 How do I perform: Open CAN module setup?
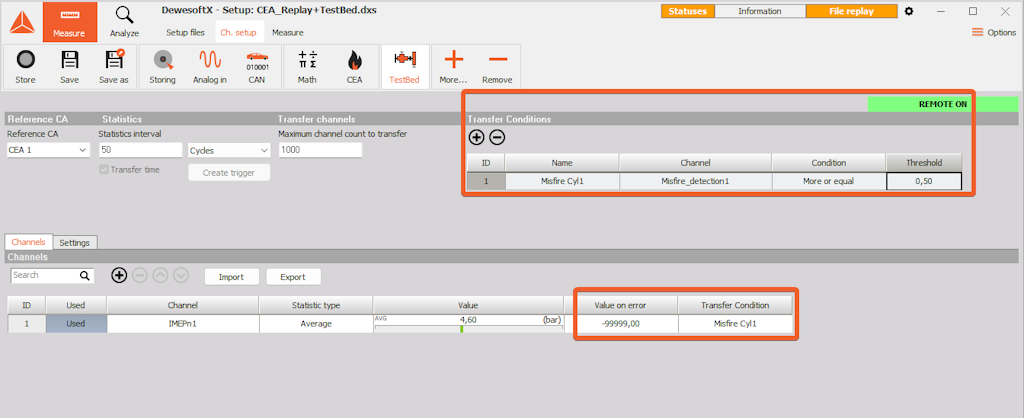pyautogui.click(x=257, y=67)
